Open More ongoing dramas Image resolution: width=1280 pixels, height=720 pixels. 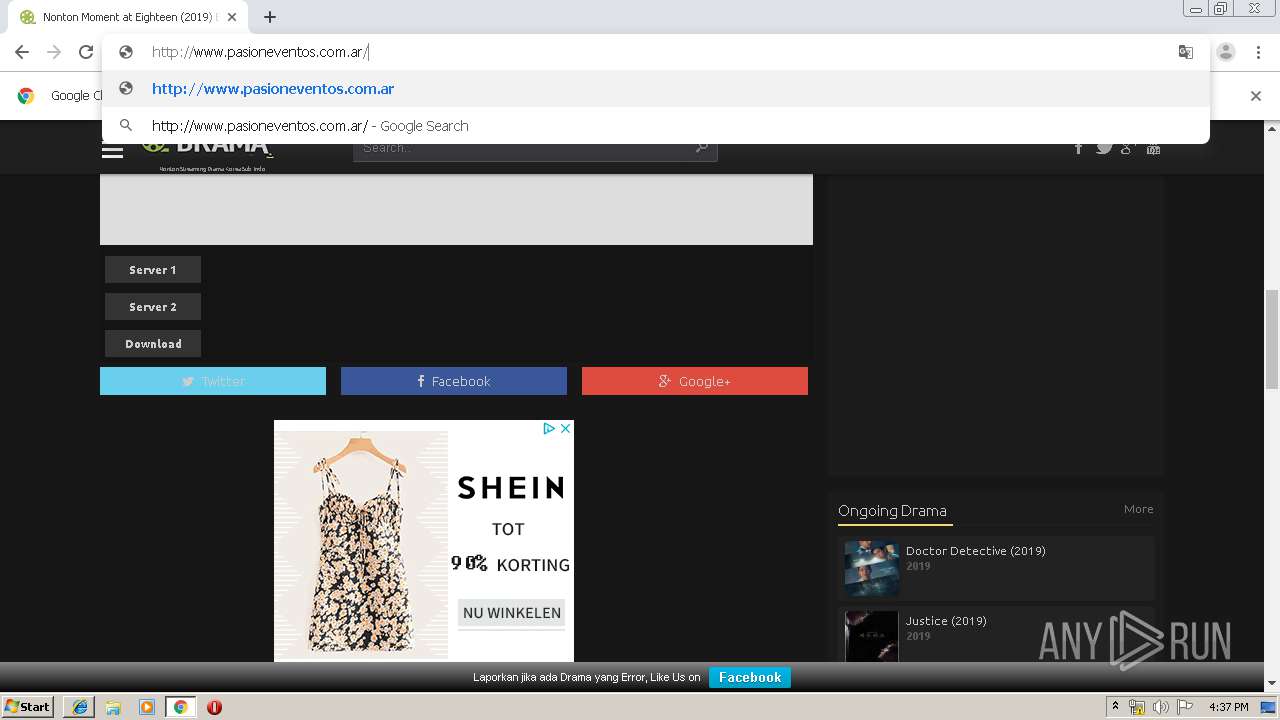pos(1138,509)
